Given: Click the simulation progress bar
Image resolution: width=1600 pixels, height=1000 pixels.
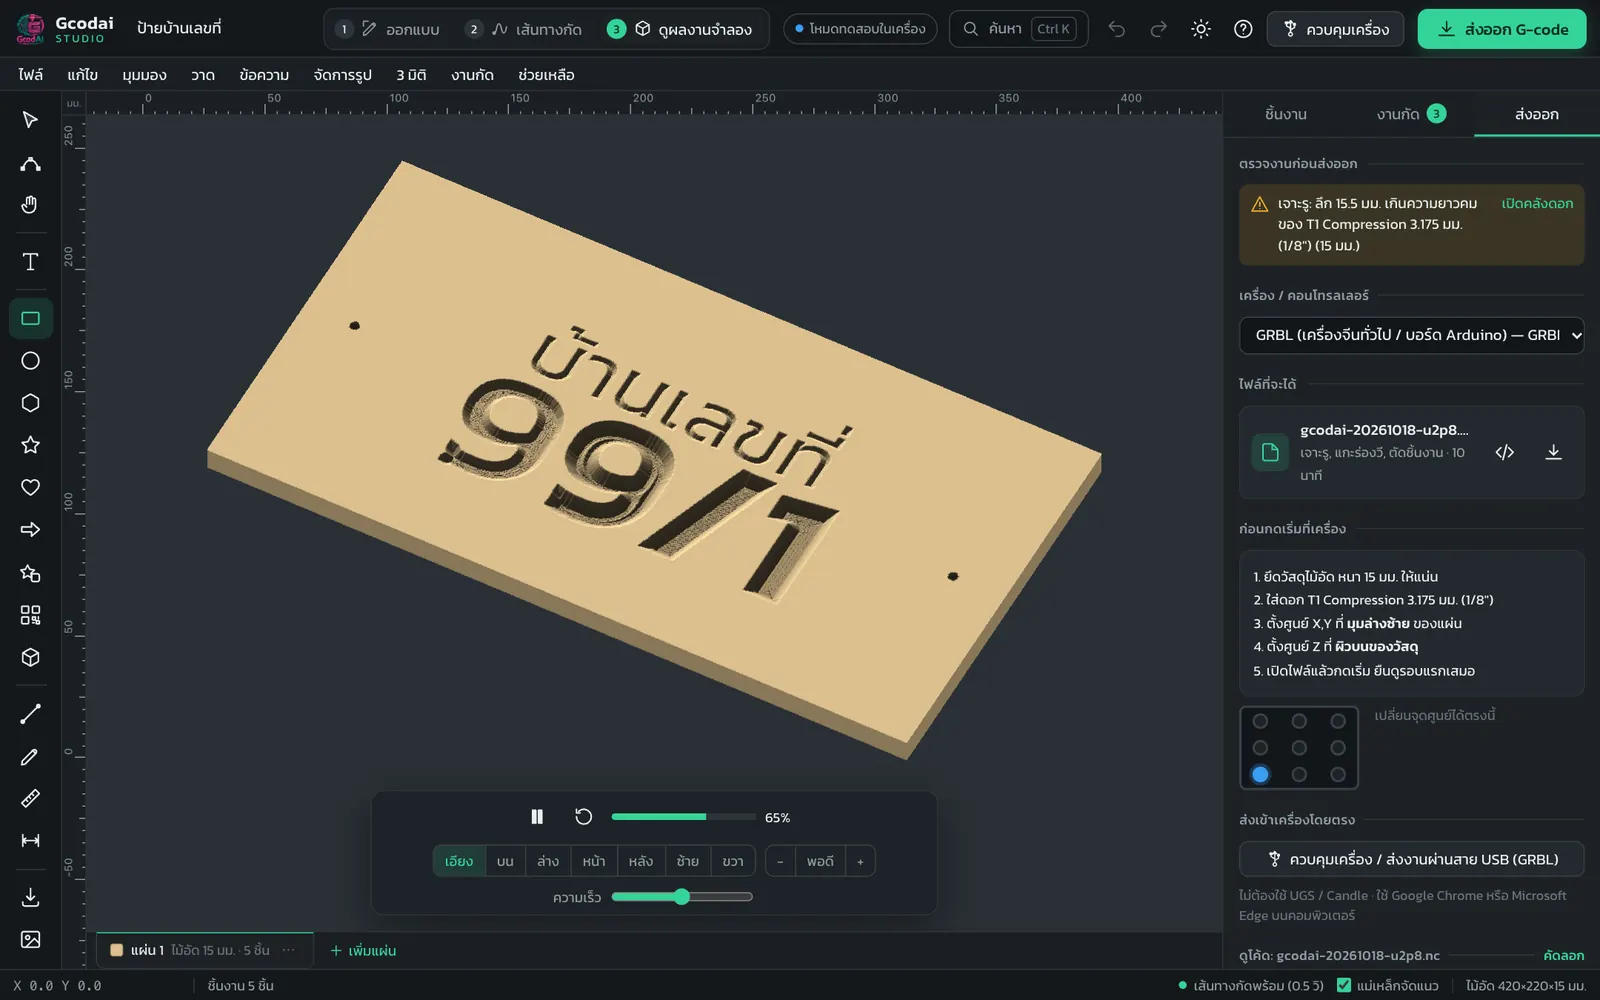Looking at the screenshot, I should [683, 817].
